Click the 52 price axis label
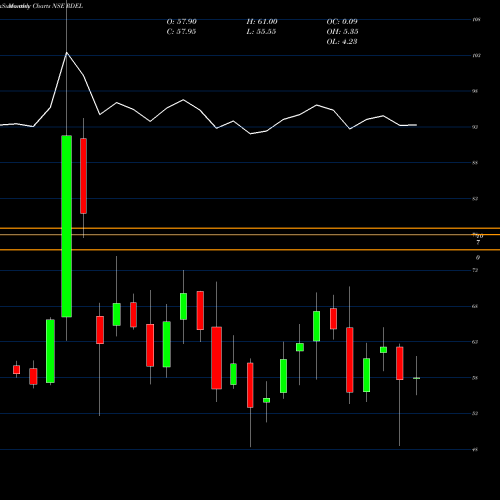This screenshot has width=500, height=500. coord(475,413)
